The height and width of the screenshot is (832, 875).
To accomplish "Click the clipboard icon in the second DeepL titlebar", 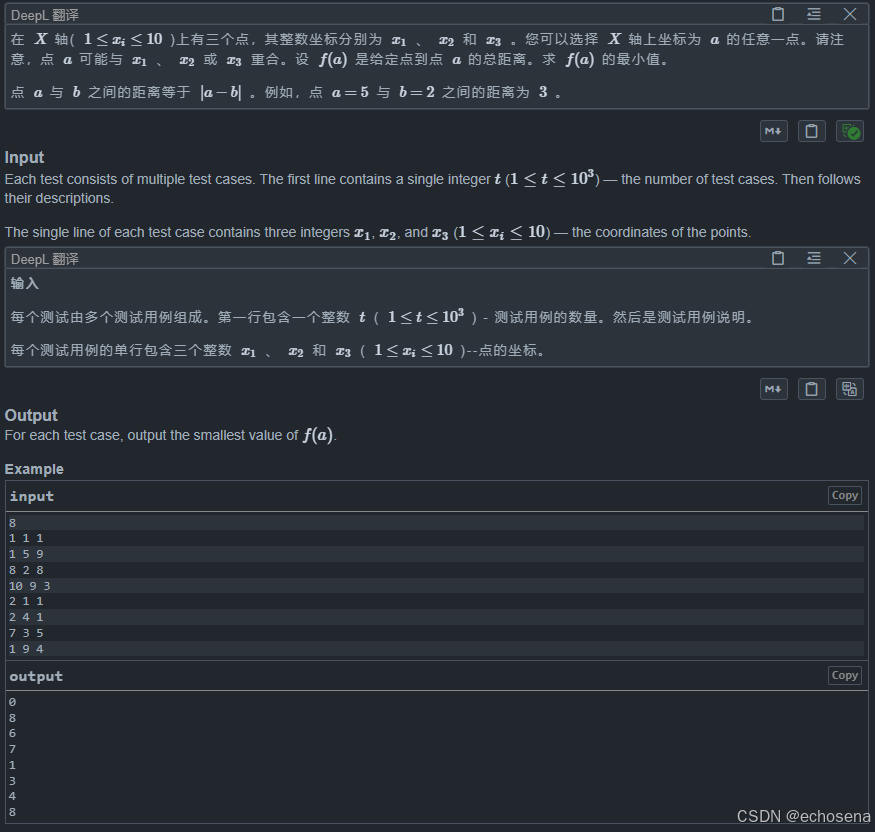I will pyautogui.click(x=777, y=258).
